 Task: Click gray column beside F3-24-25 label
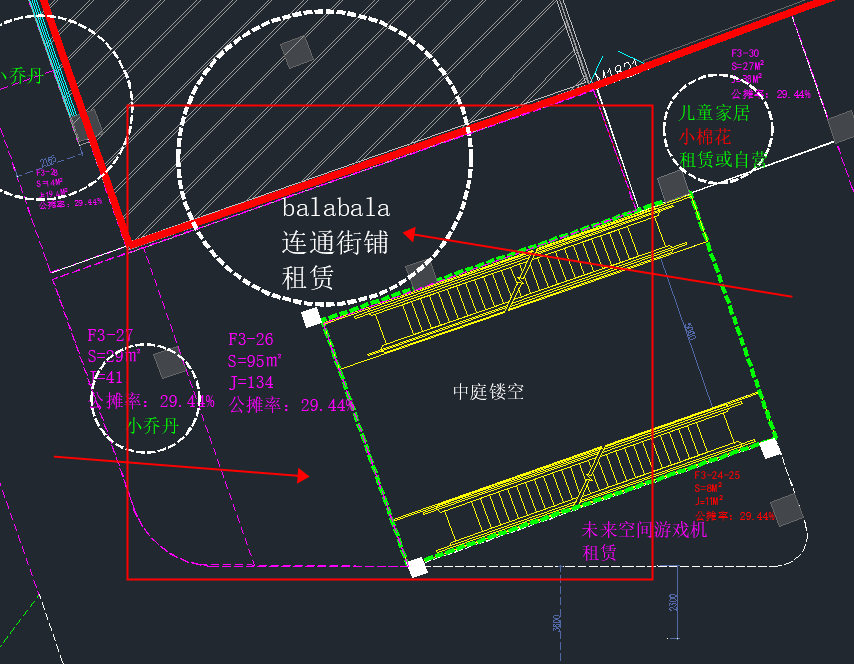point(787,509)
